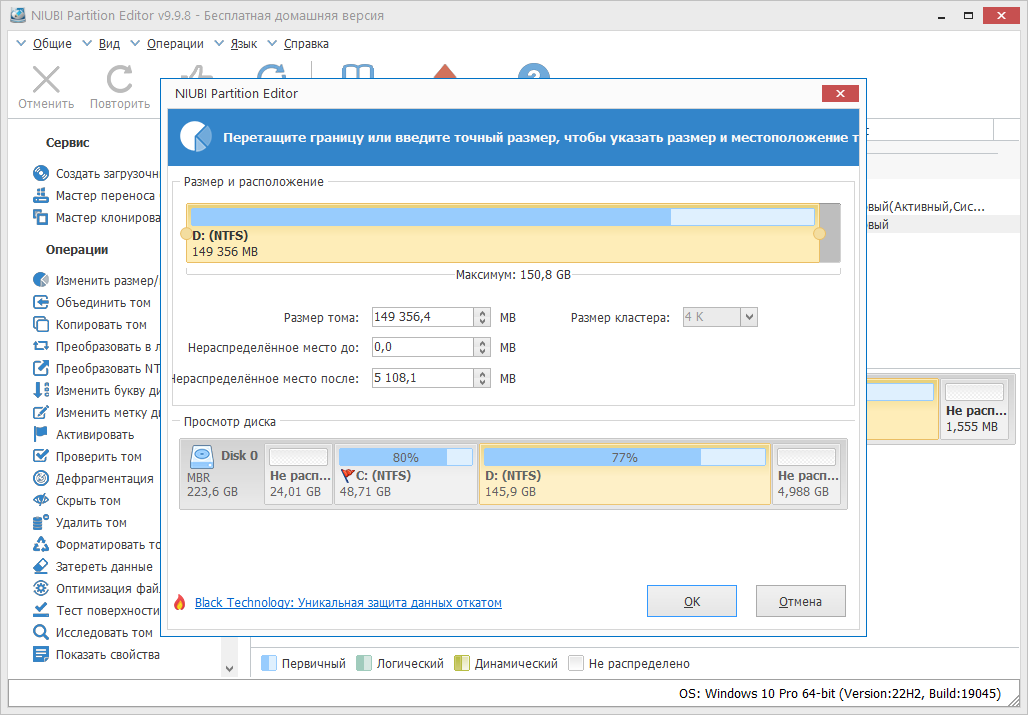
Task: Click the left border handle of D: partition bar
Action: (186, 233)
